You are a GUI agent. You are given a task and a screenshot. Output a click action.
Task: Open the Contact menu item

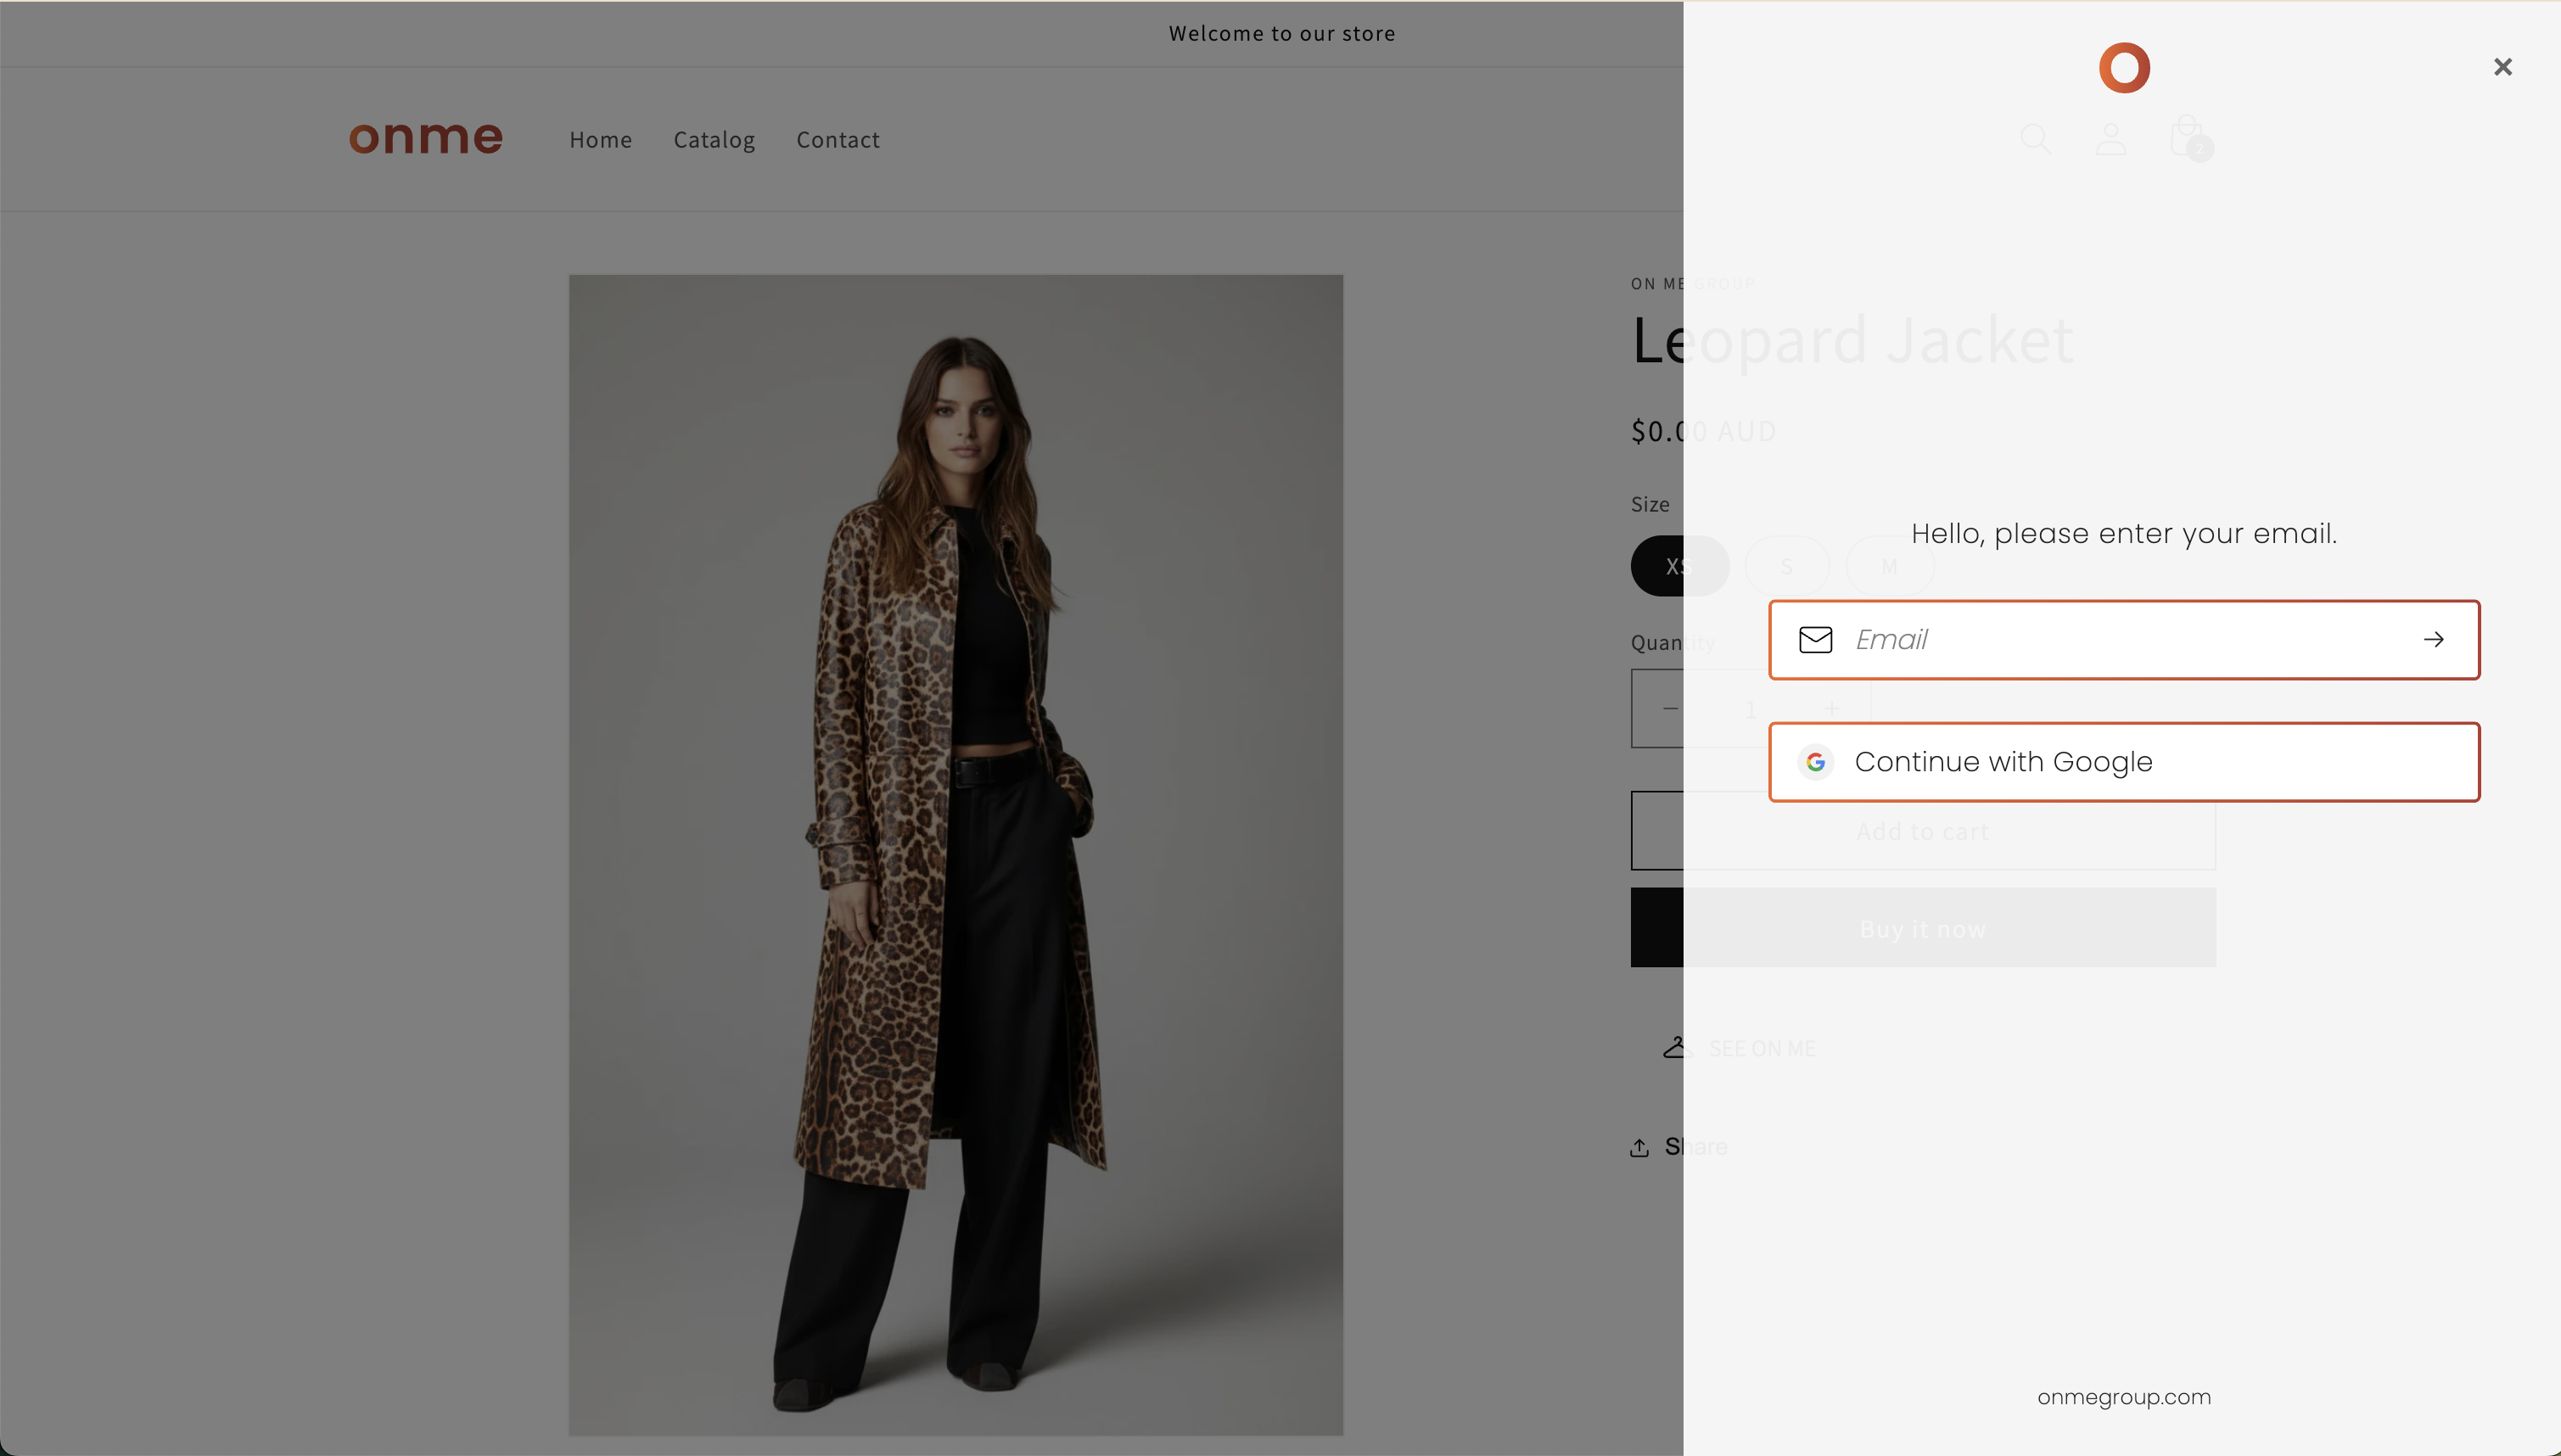coord(837,140)
